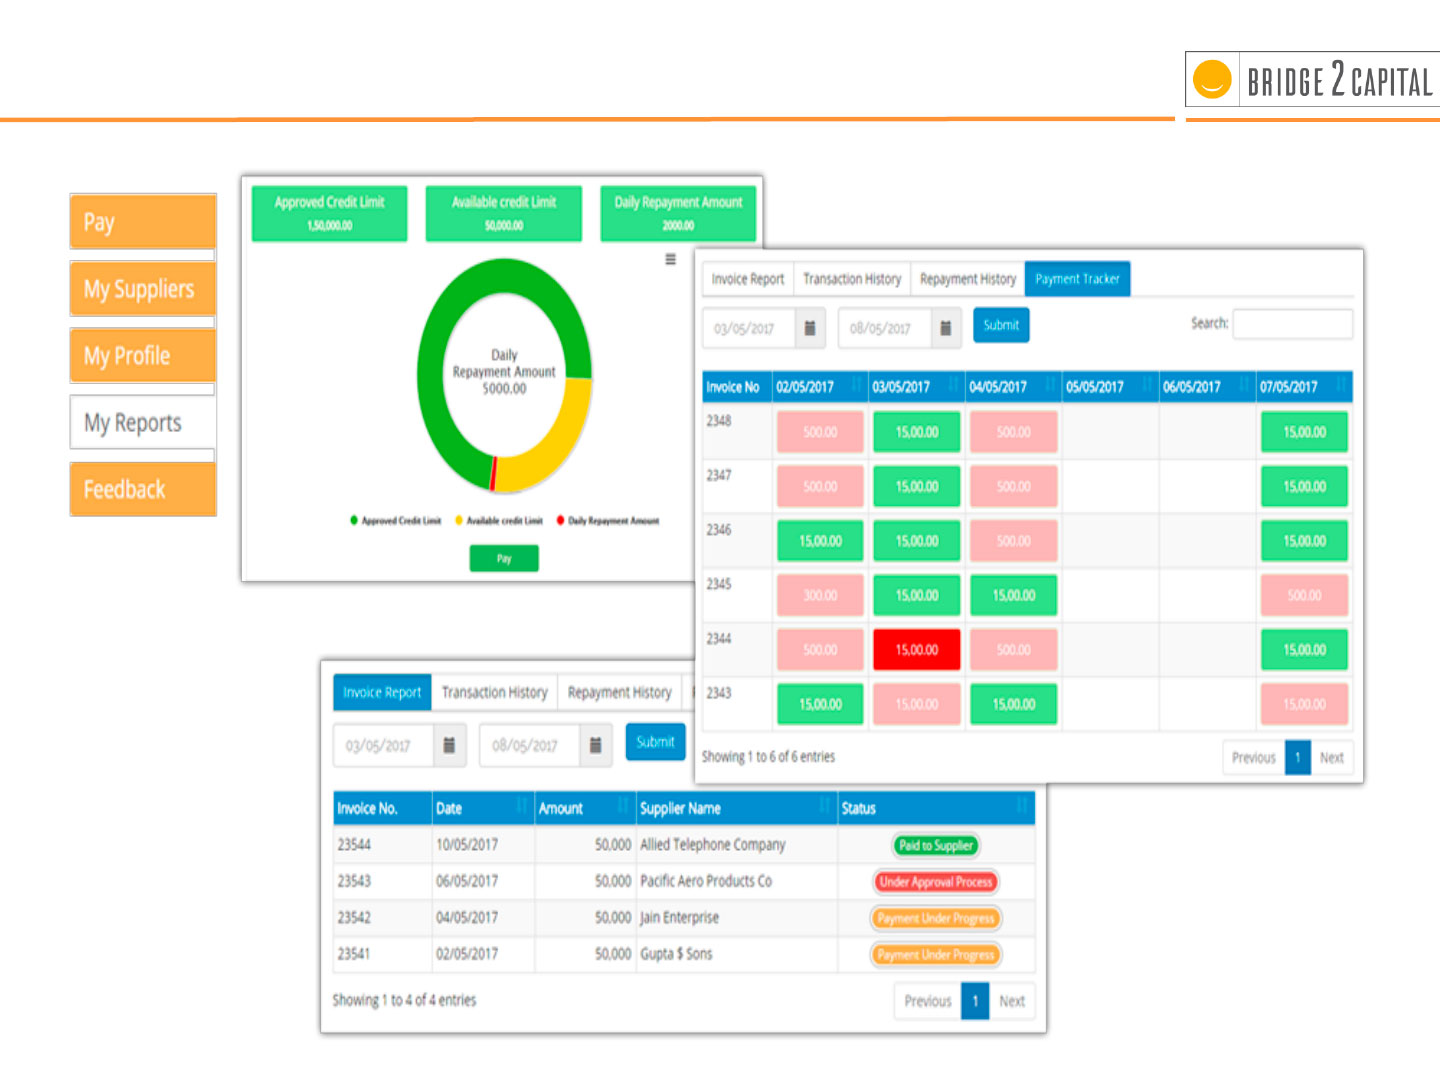Toggle Daily Repayment Amount legend item
1440x1080 pixels.
pyautogui.click(x=608, y=521)
